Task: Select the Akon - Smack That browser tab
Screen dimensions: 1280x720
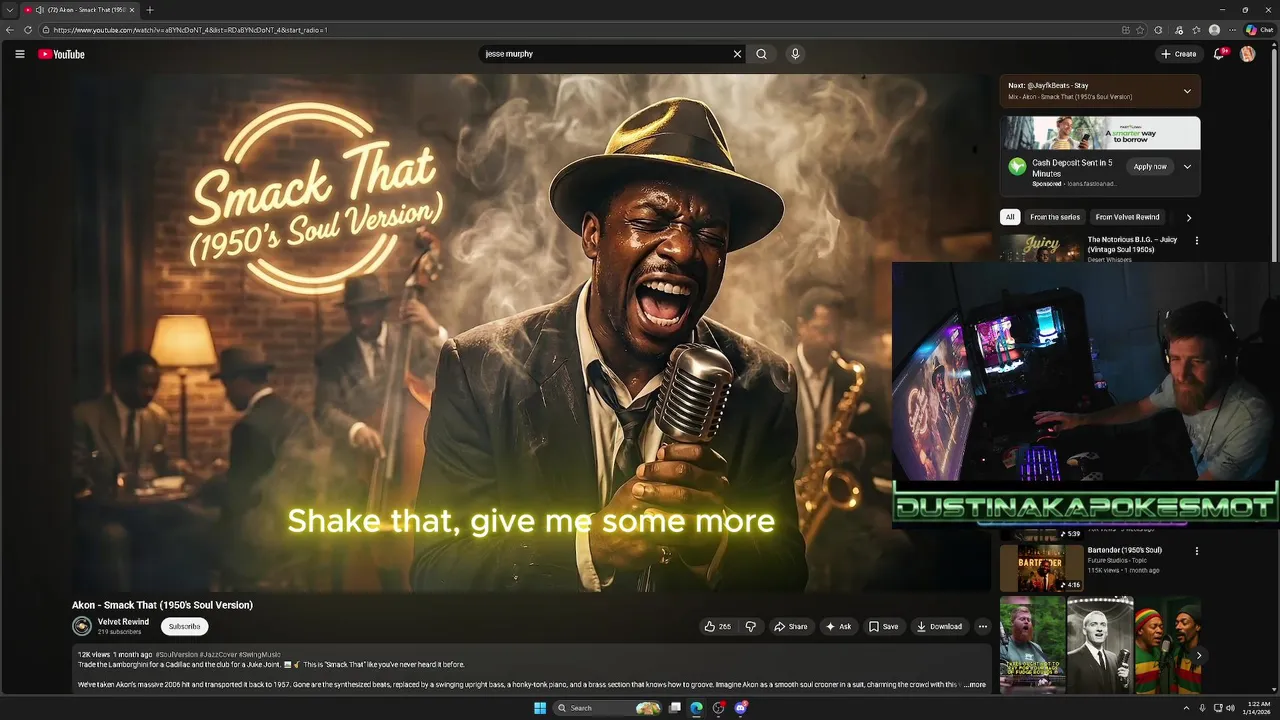Action: pyautogui.click(x=80, y=10)
